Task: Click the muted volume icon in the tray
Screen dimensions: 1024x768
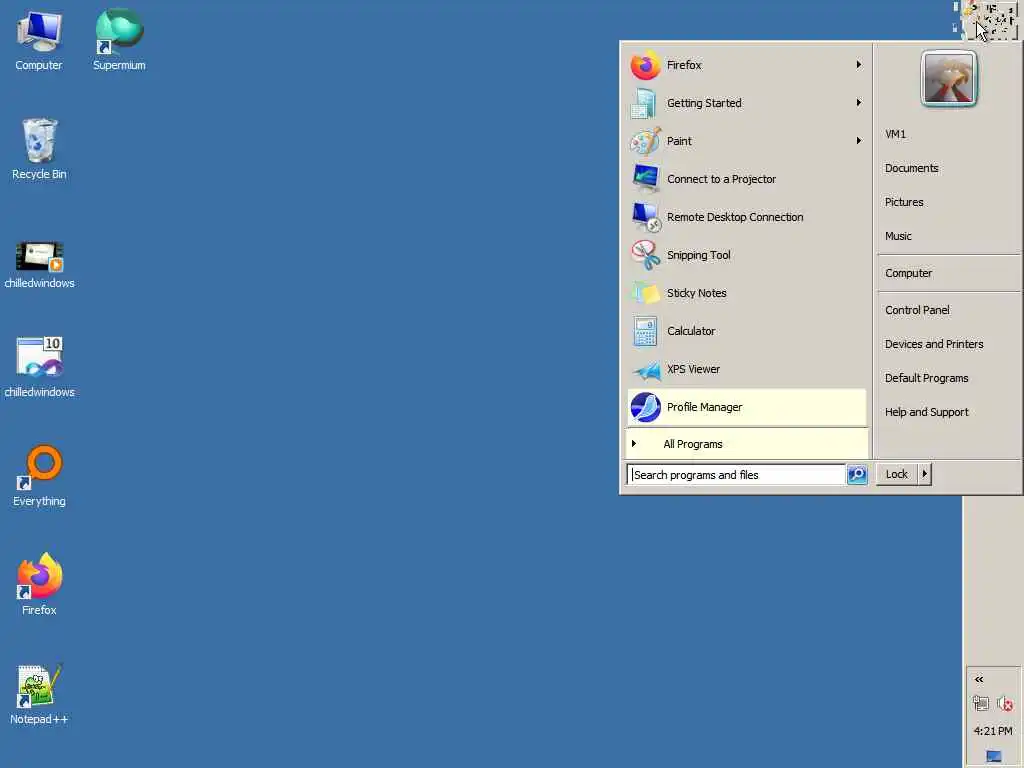Action: pyautogui.click(x=1005, y=703)
